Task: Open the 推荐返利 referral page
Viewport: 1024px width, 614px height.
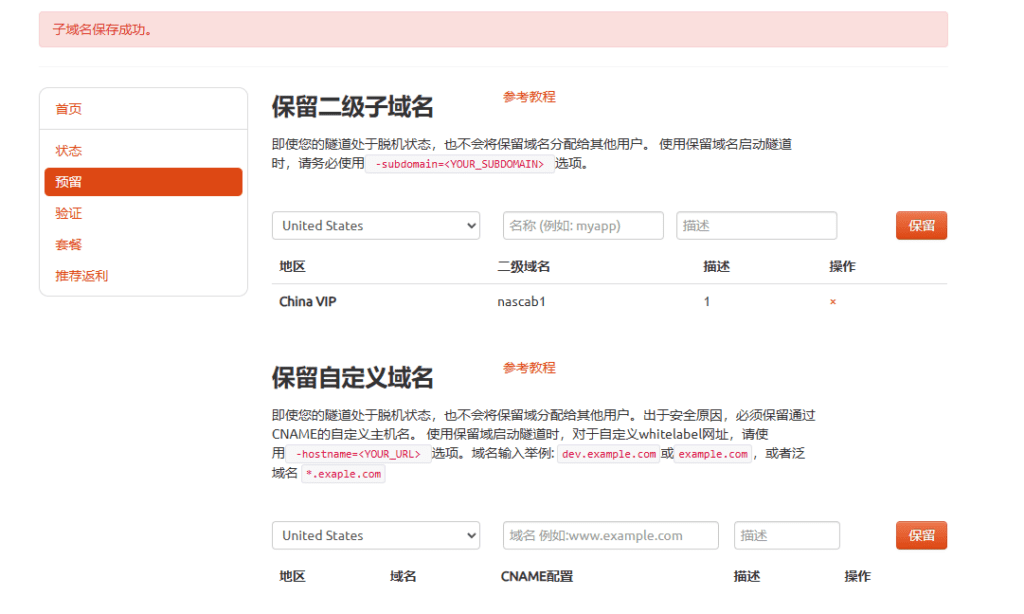Action: 82,275
